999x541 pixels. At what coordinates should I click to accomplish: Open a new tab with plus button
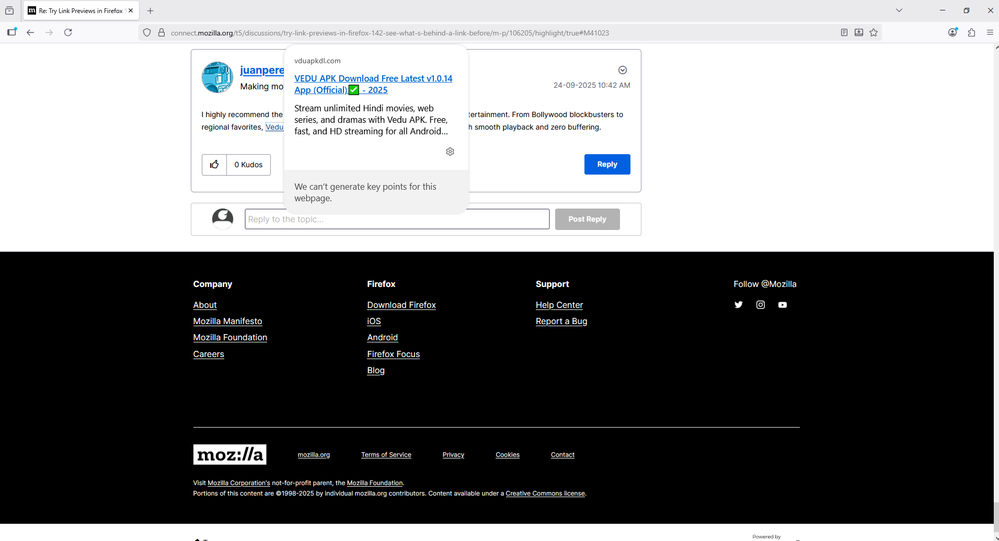tap(150, 10)
